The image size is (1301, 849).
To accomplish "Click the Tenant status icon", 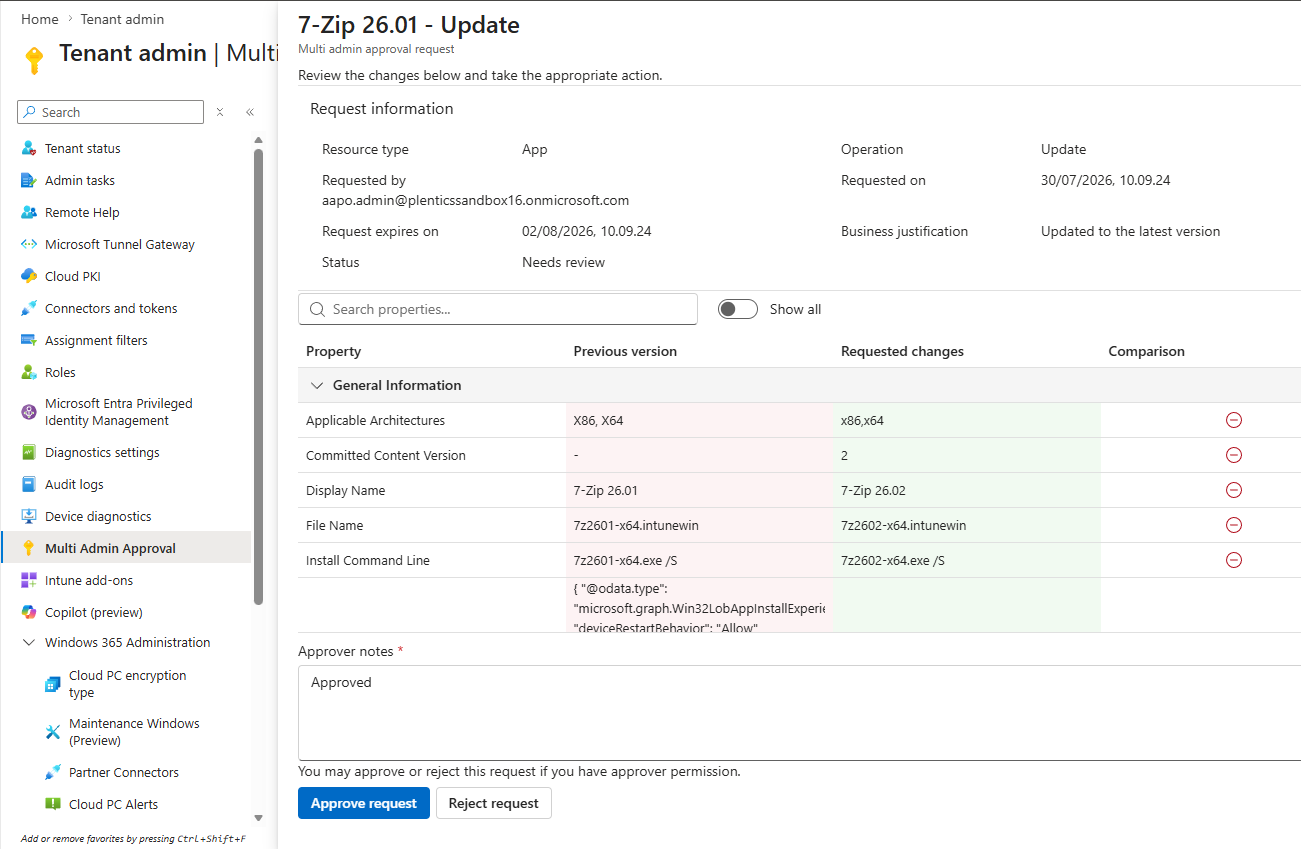I will (29, 148).
